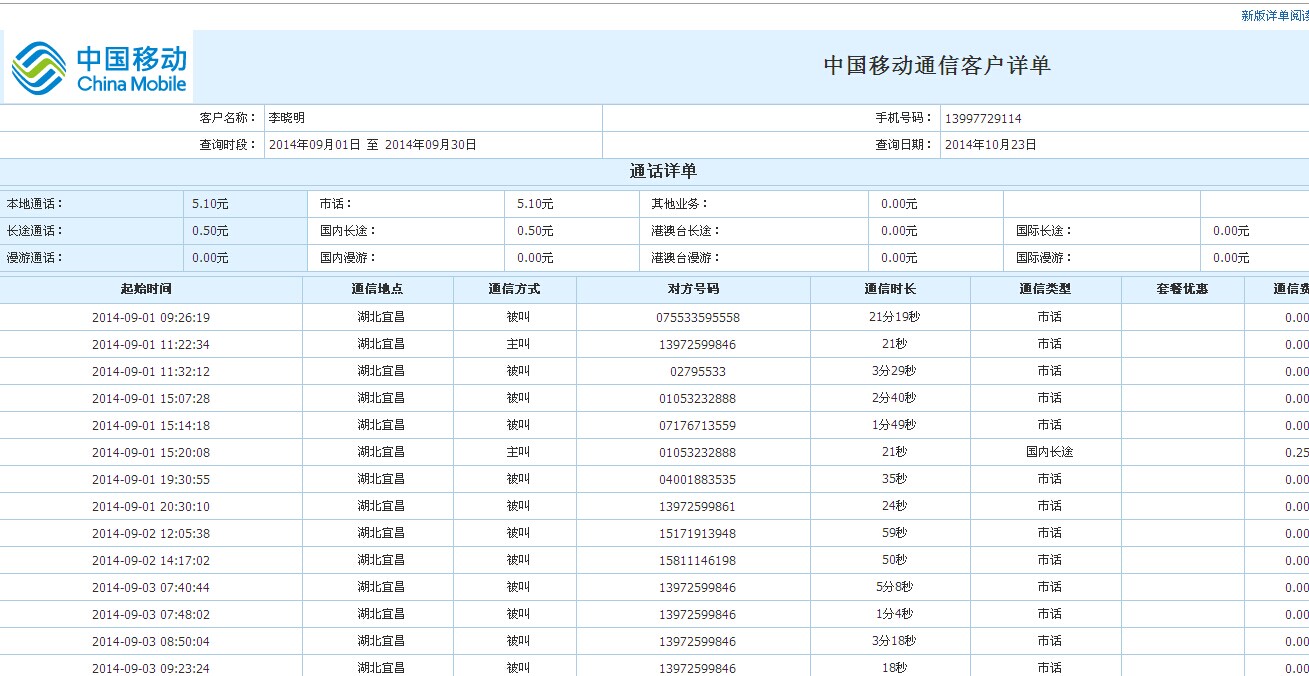Click the 通信方式 column header
The width and height of the screenshot is (1309, 676).
tap(514, 289)
